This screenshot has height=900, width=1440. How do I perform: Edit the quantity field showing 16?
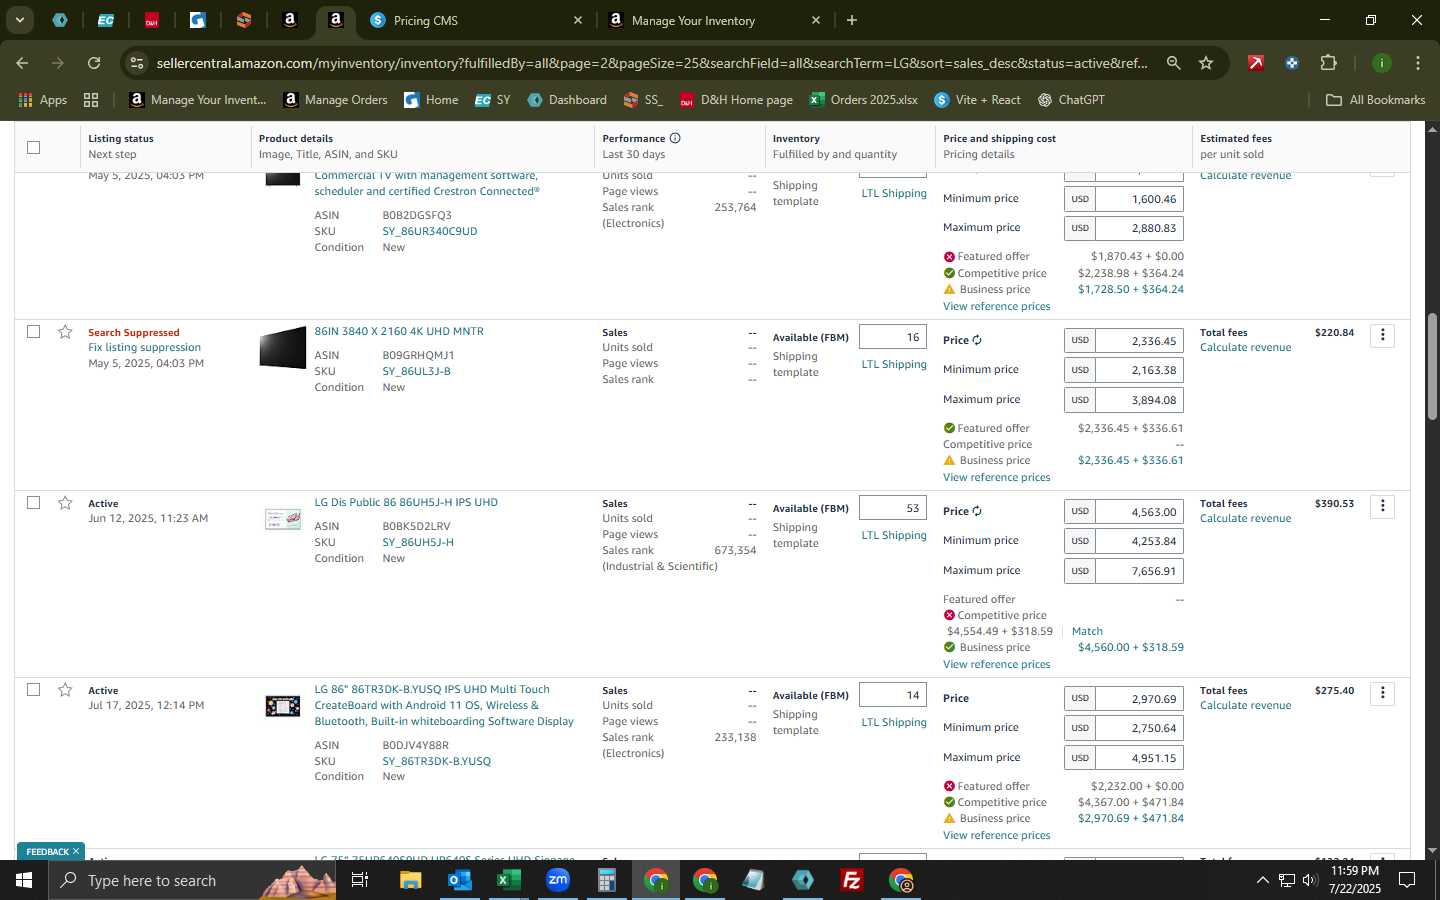click(893, 338)
